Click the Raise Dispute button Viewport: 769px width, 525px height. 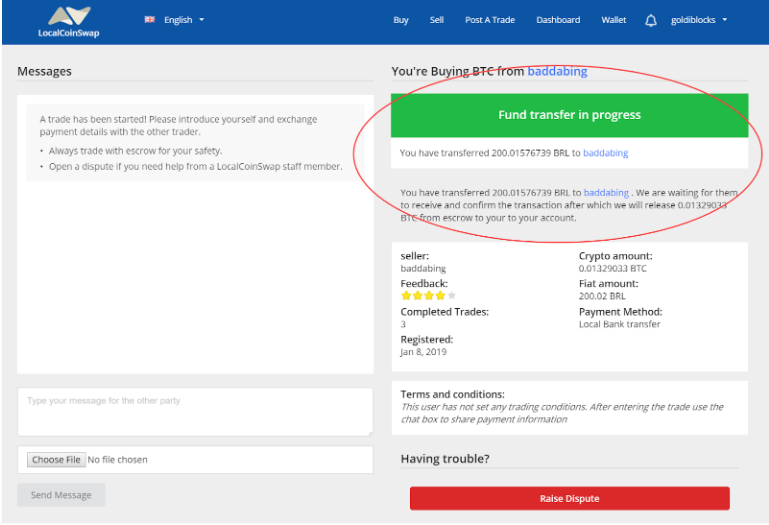point(569,499)
